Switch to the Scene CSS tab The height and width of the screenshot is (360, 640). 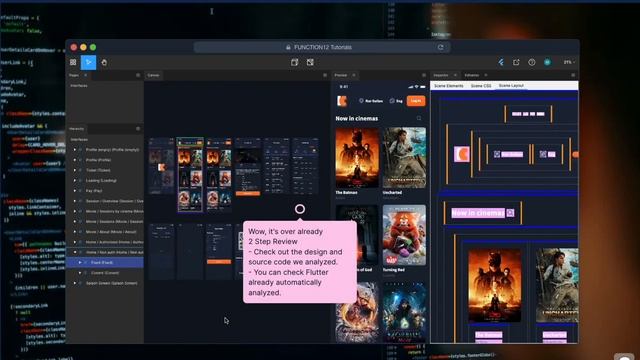point(481,86)
